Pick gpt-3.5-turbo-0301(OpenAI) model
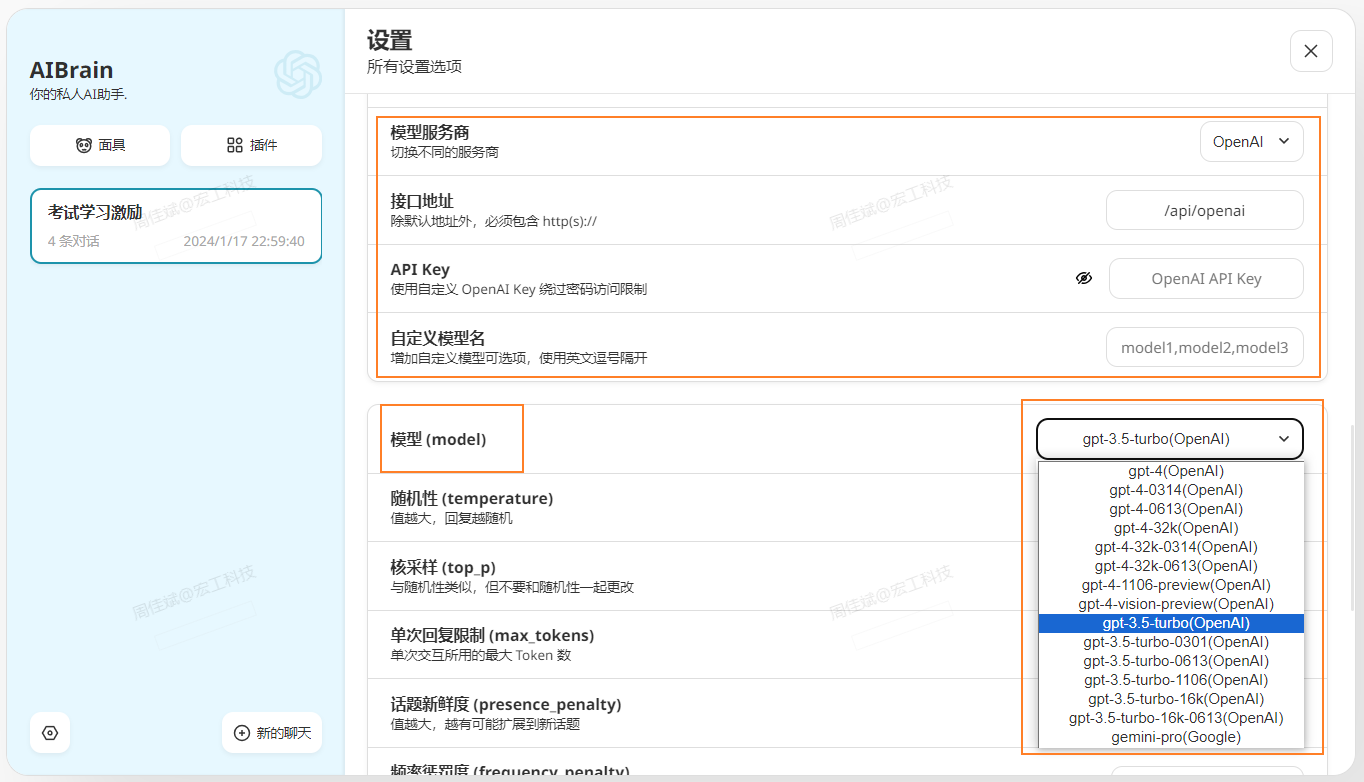 1171,642
